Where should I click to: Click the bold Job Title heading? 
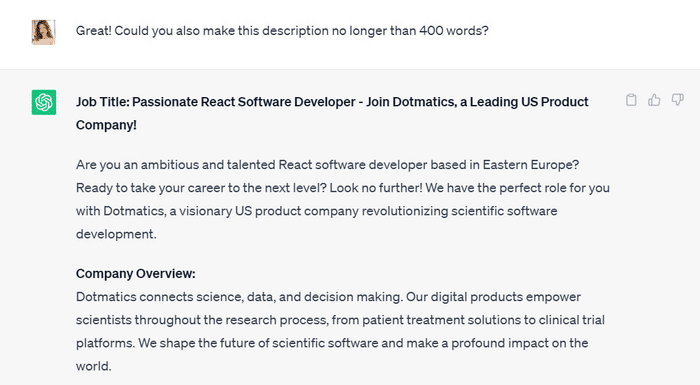[332, 113]
